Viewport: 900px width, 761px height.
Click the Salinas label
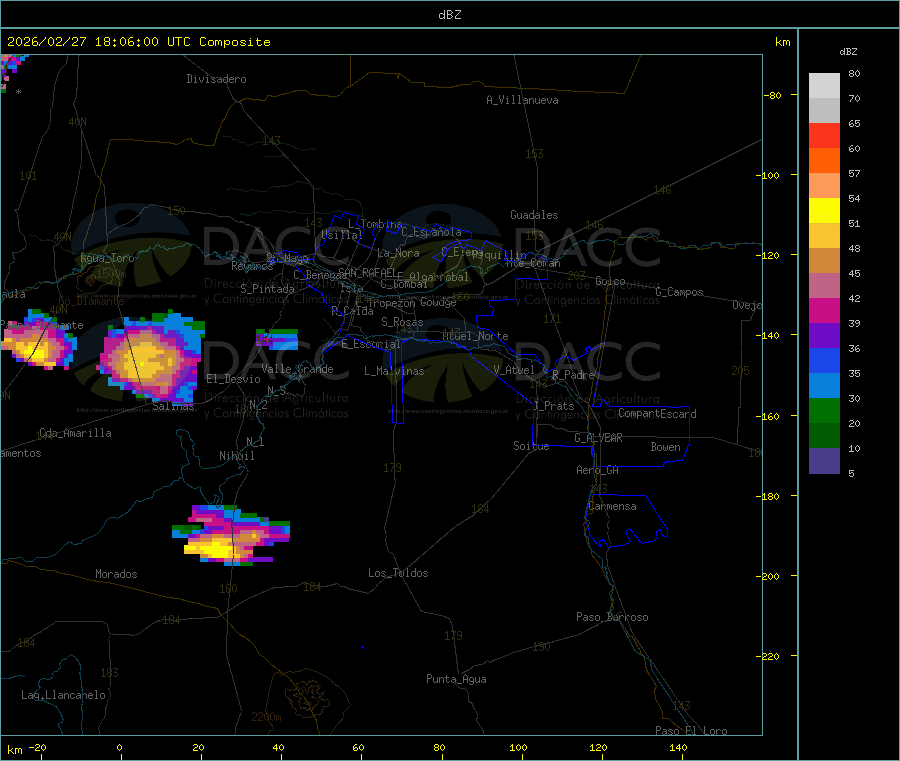click(x=173, y=406)
